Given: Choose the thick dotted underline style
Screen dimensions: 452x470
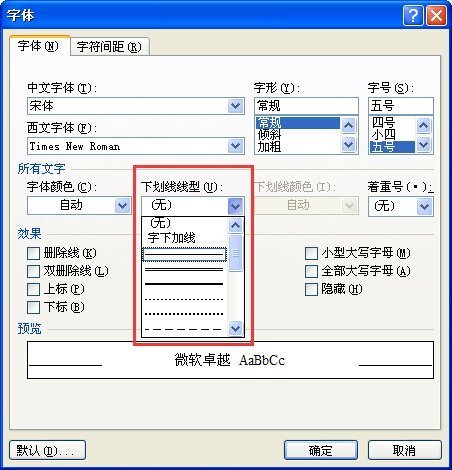Looking at the screenshot, I should 184,314.
